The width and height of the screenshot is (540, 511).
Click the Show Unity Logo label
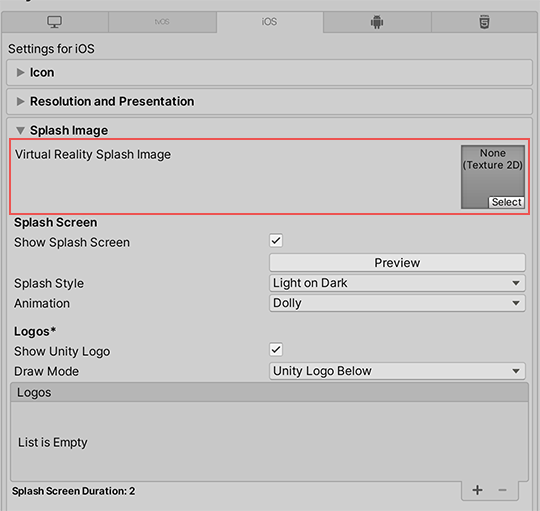62,352
